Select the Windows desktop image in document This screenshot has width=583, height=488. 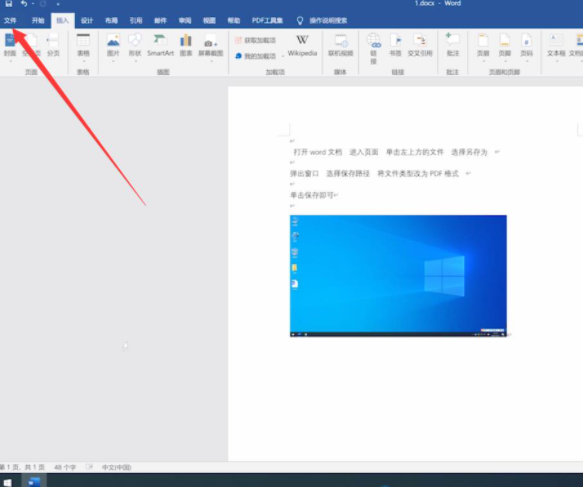(398, 276)
